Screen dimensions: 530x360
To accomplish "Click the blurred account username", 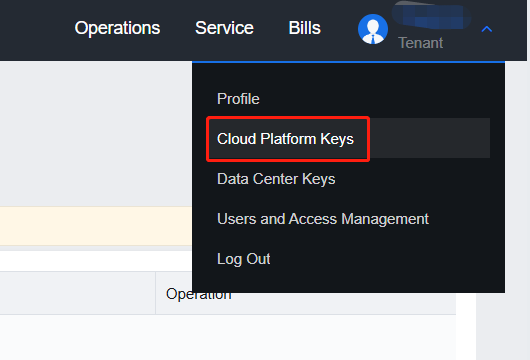I will [x=432, y=15].
